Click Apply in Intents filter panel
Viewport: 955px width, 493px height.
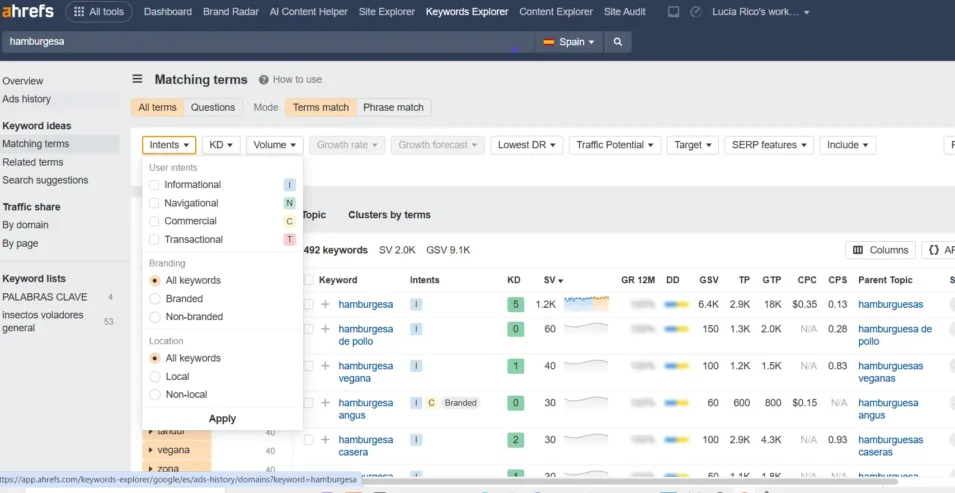tap(222, 419)
